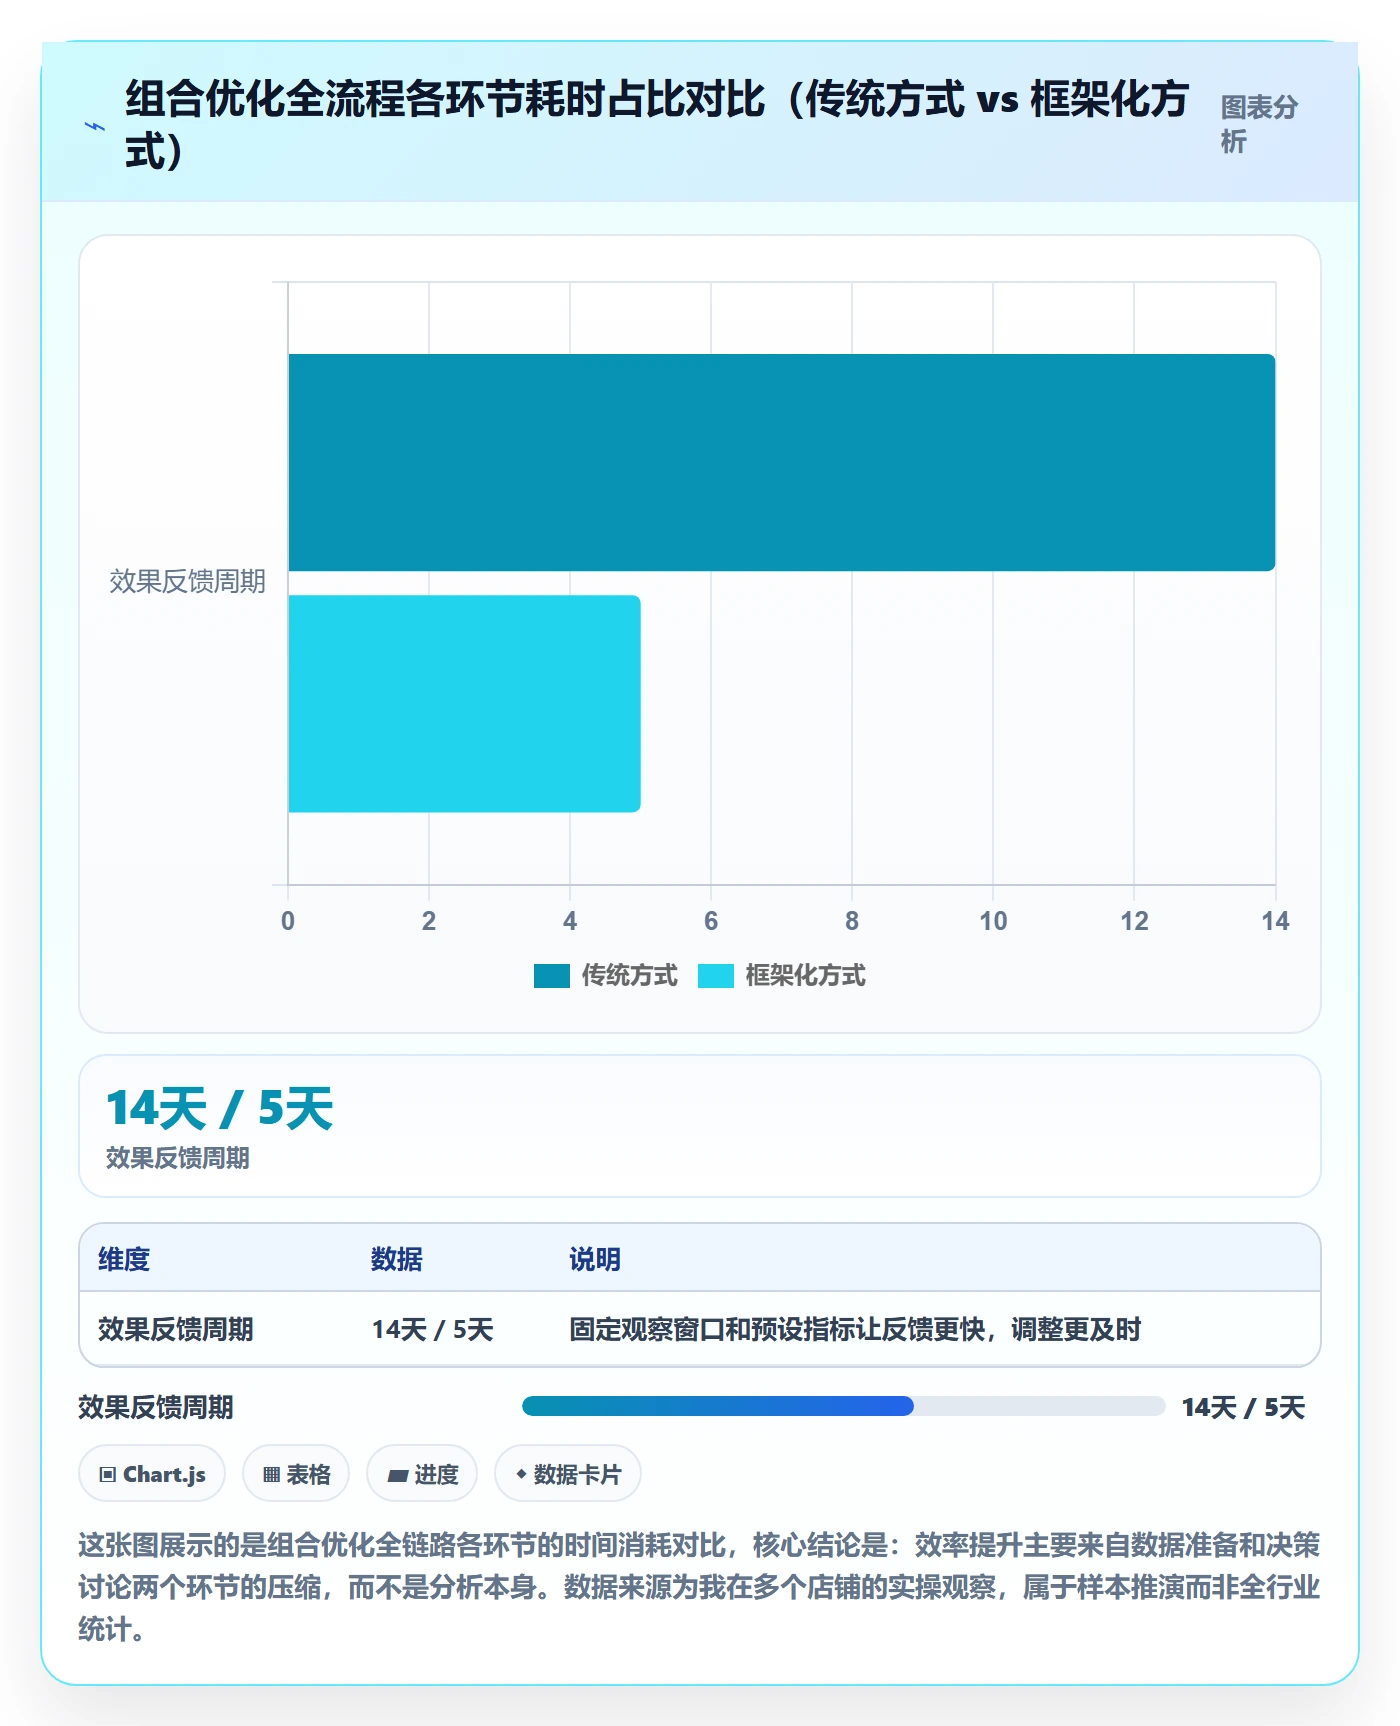
Task: Click the 效果反馈周期 label left of the progress bar
Action: click(156, 1407)
